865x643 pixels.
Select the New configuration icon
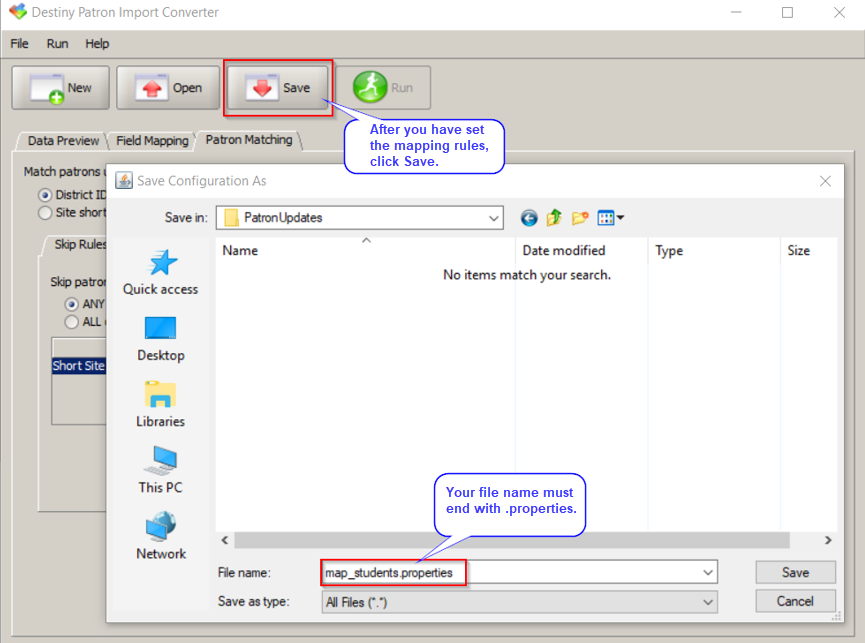59,87
